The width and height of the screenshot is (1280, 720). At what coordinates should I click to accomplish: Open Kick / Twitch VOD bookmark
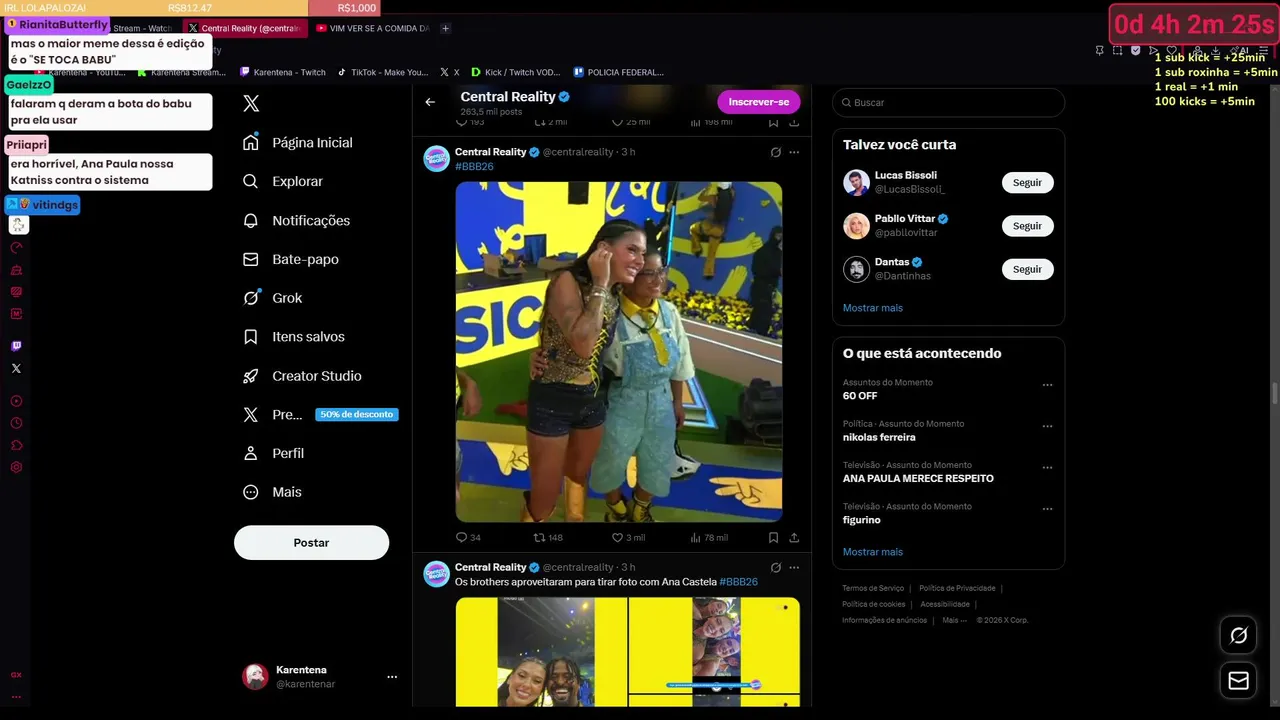tap(516, 72)
